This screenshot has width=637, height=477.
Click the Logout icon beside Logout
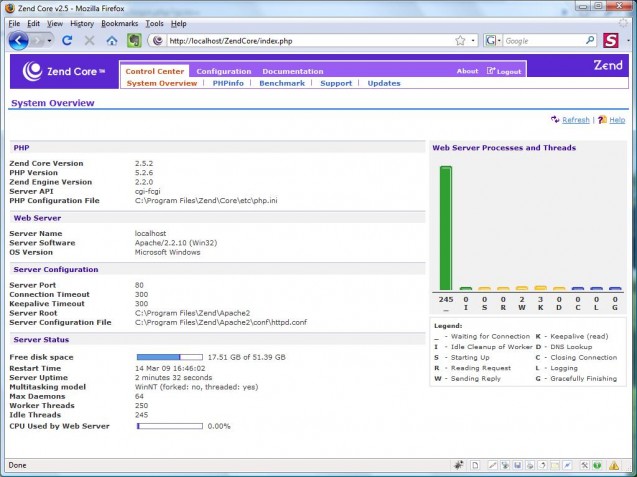pyautogui.click(x=491, y=71)
